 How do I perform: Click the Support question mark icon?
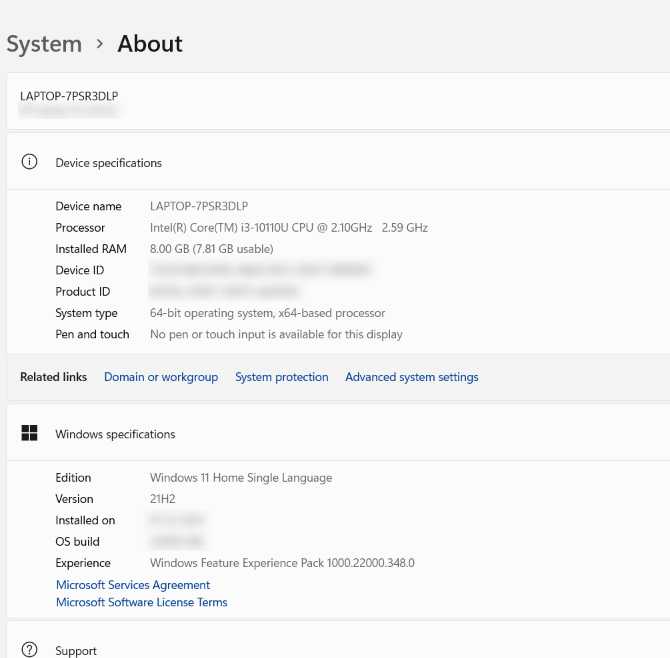pos(29,649)
